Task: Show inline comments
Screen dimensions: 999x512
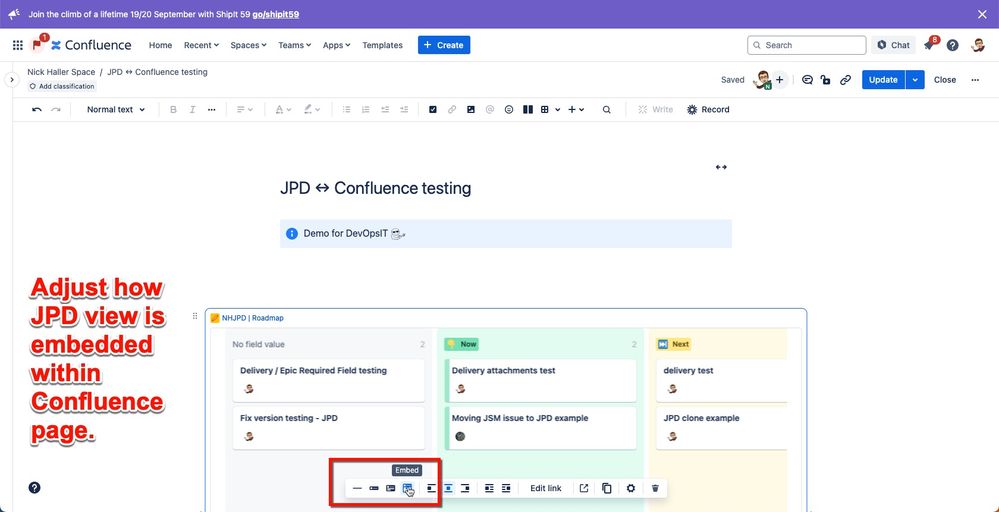Action: (x=807, y=80)
